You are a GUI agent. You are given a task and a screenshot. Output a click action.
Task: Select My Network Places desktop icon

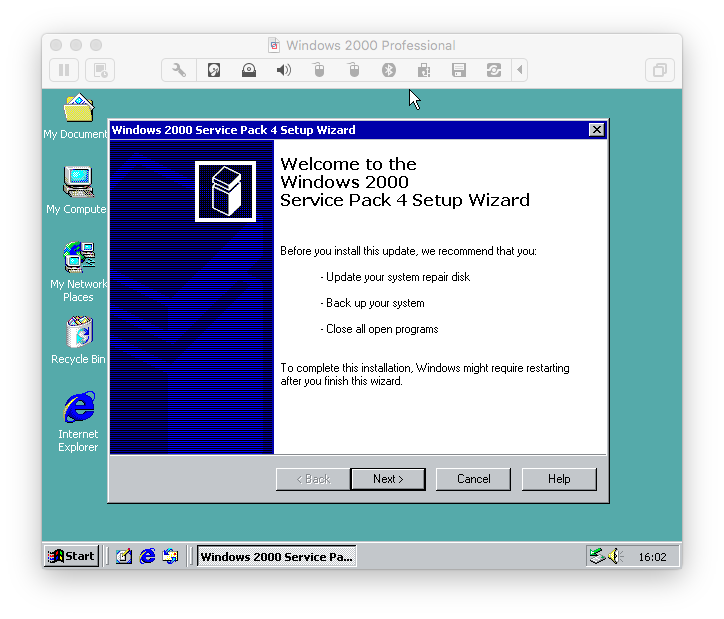click(x=78, y=272)
